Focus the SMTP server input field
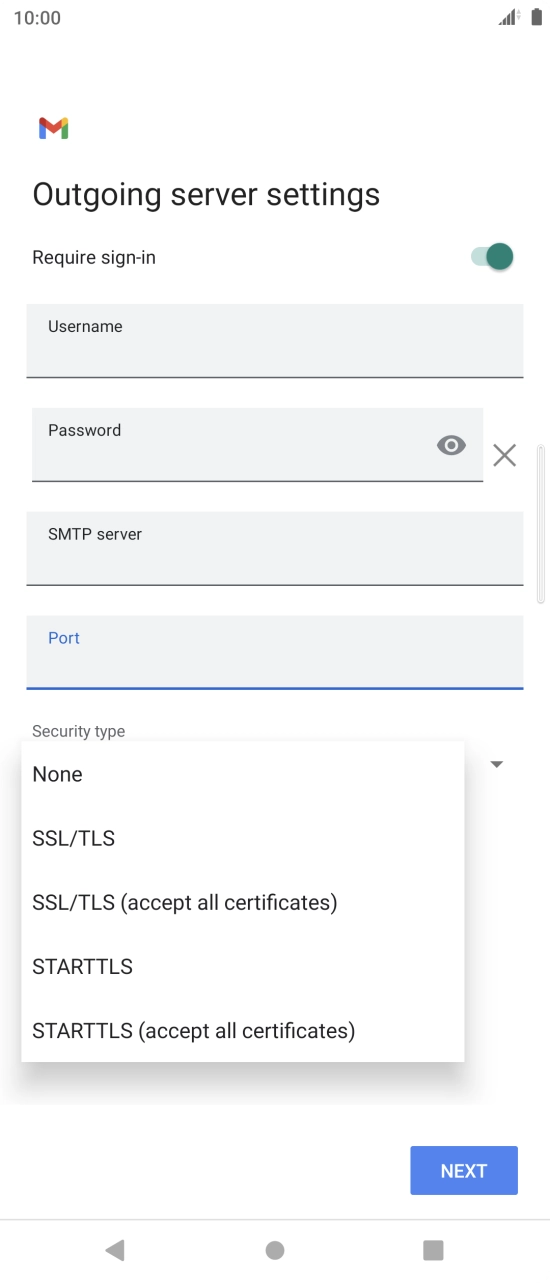This screenshot has width=550, height=1283. point(275,549)
